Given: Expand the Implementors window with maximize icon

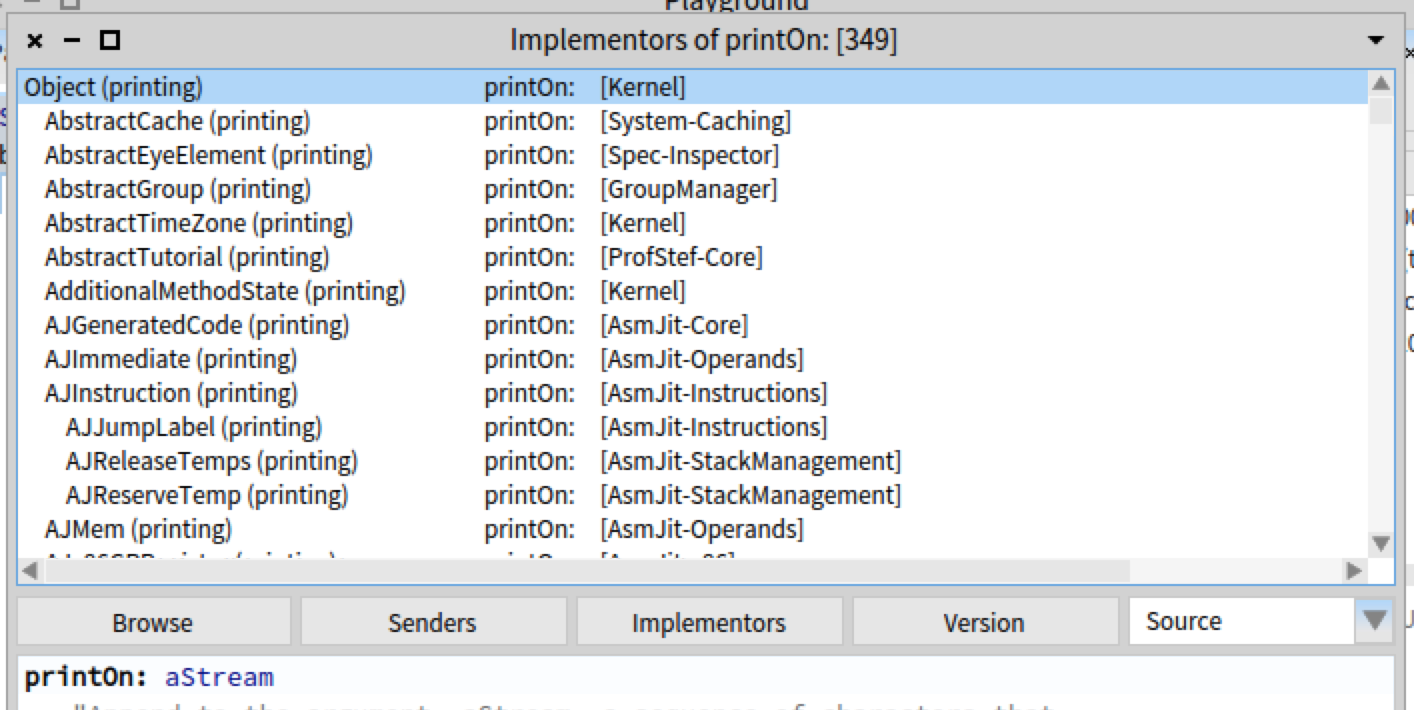Looking at the screenshot, I should [110, 41].
